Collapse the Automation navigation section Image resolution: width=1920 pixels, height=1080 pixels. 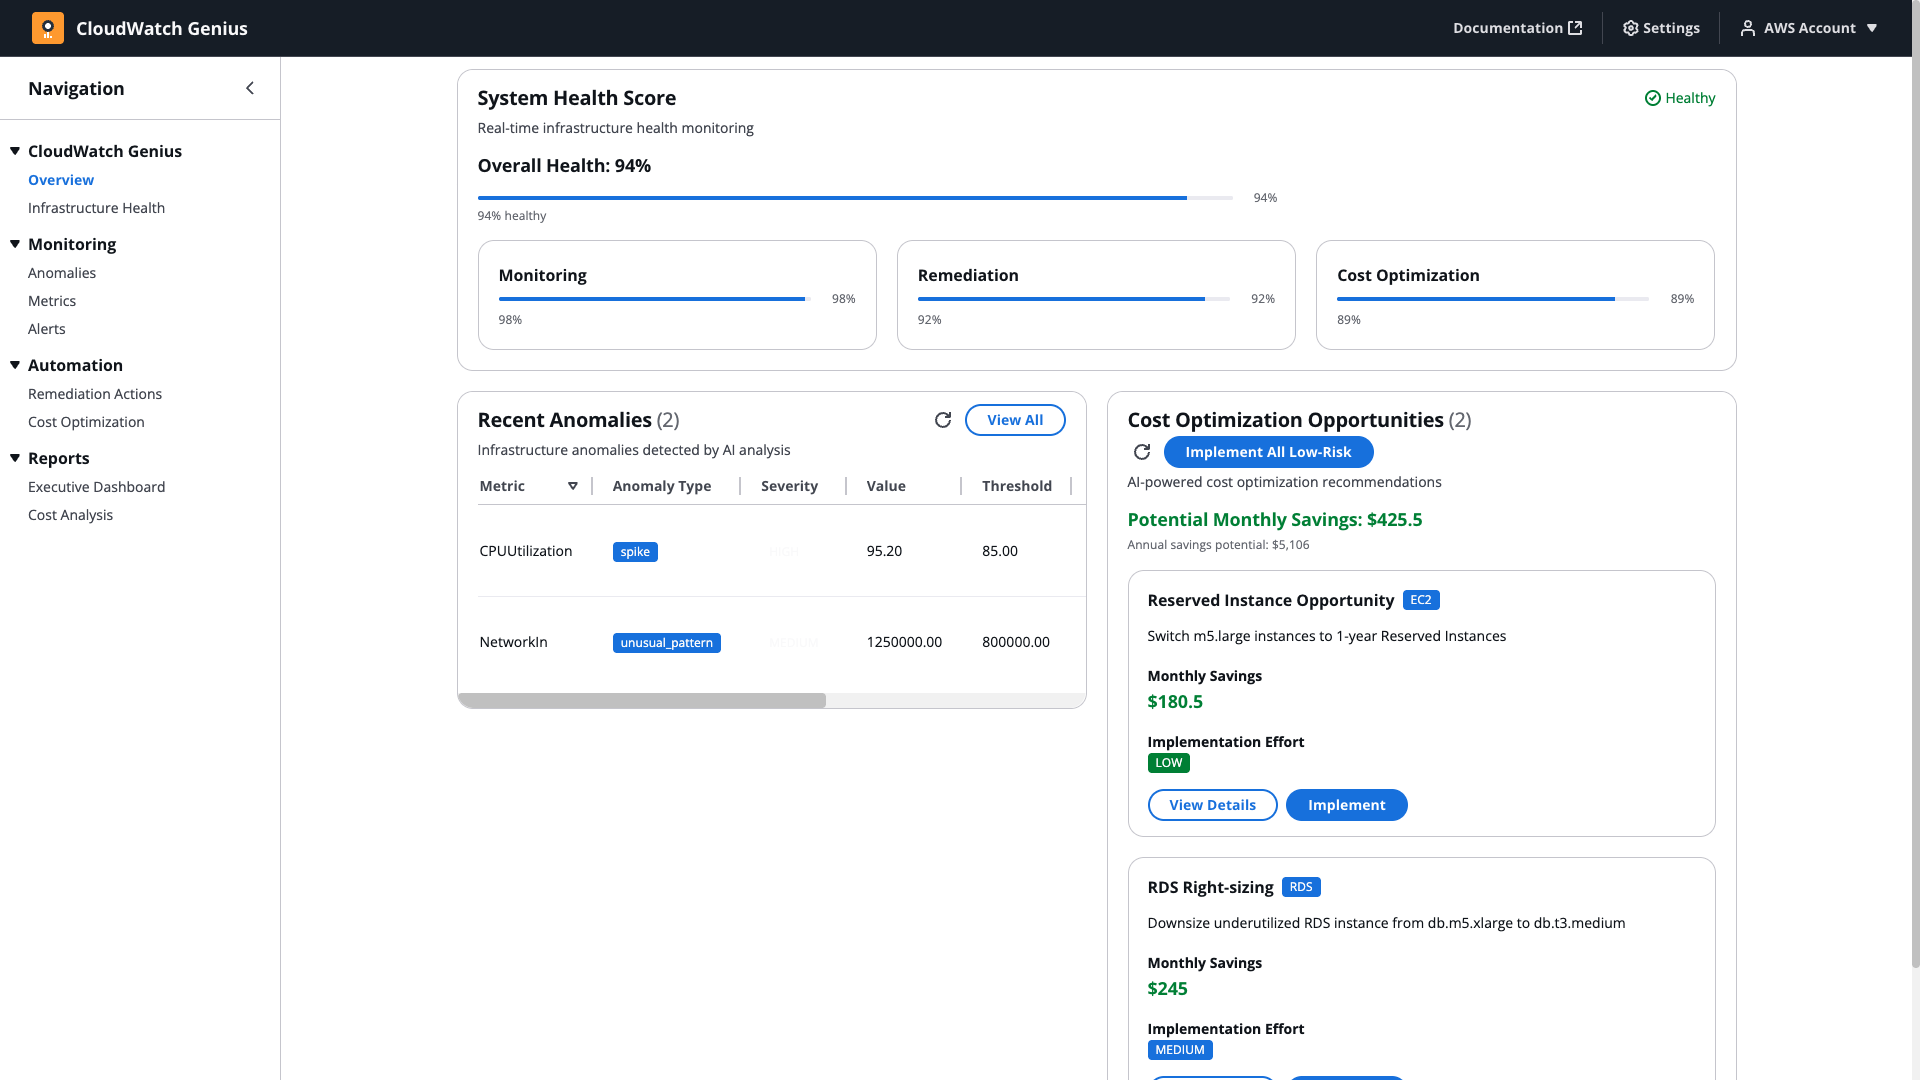point(15,365)
